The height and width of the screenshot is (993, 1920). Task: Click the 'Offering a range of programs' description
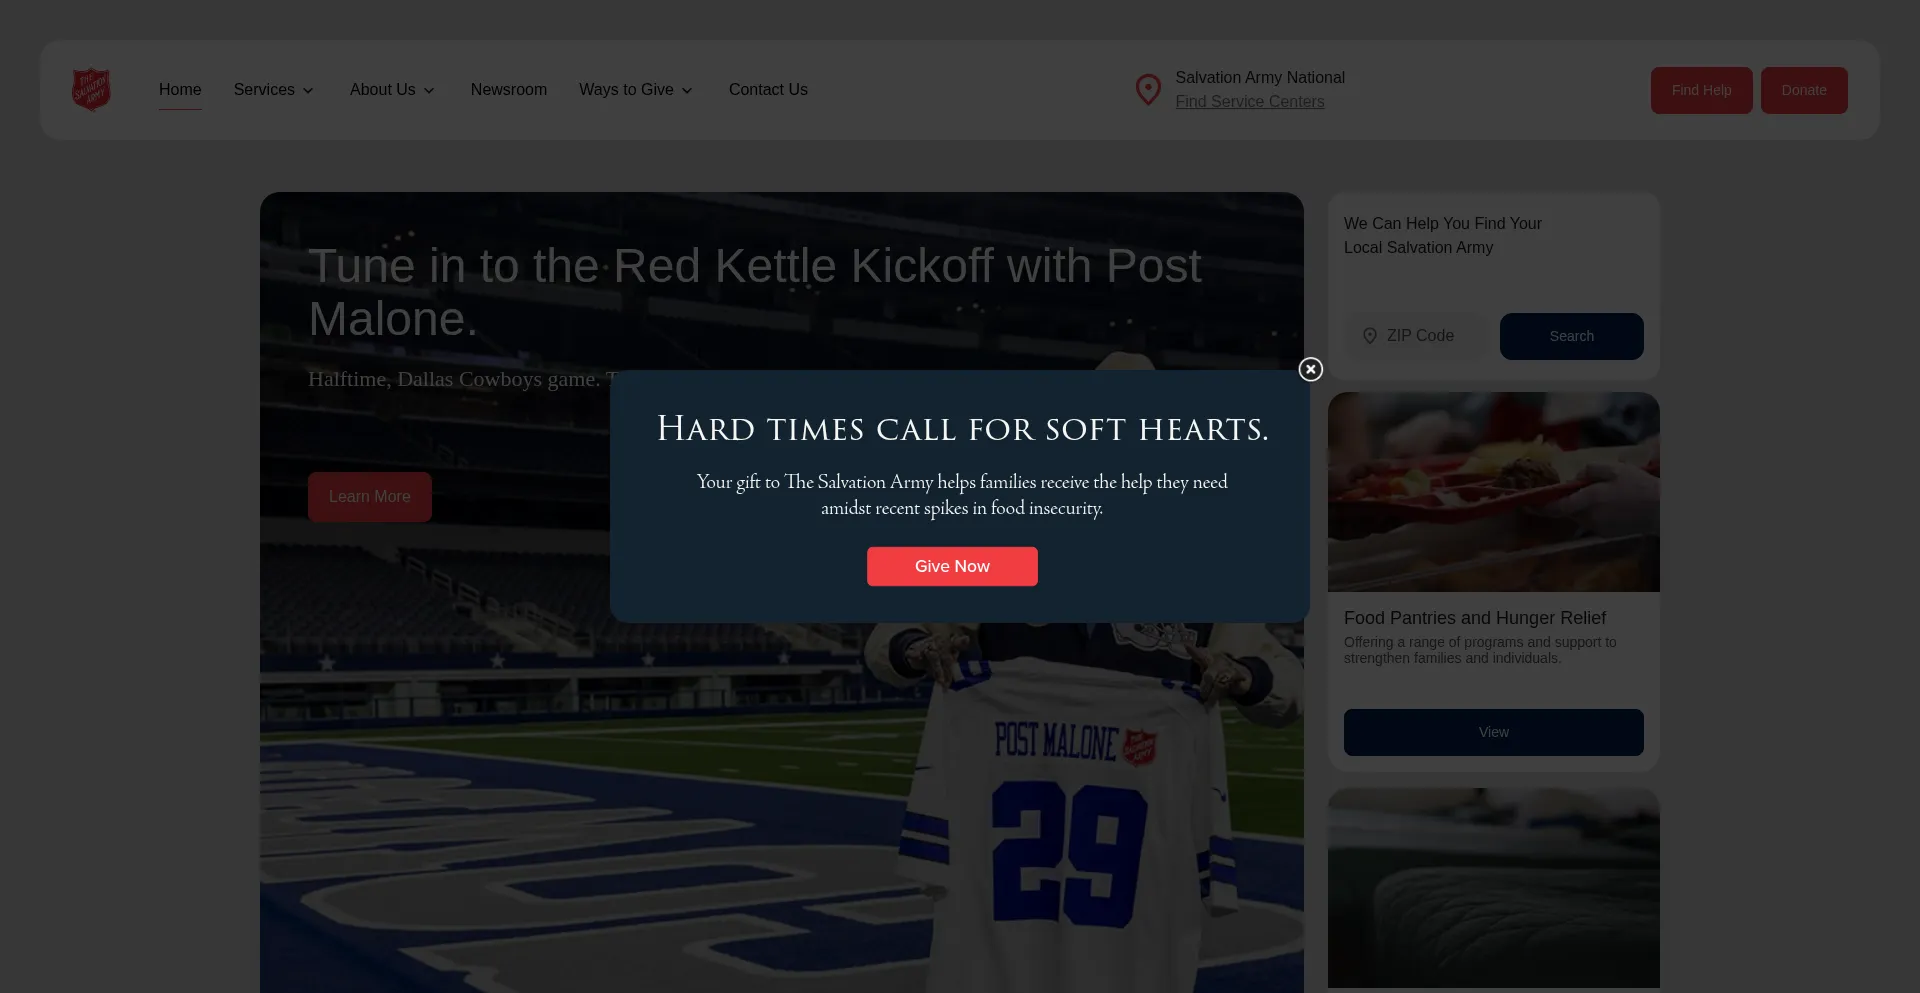(x=1480, y=650)
